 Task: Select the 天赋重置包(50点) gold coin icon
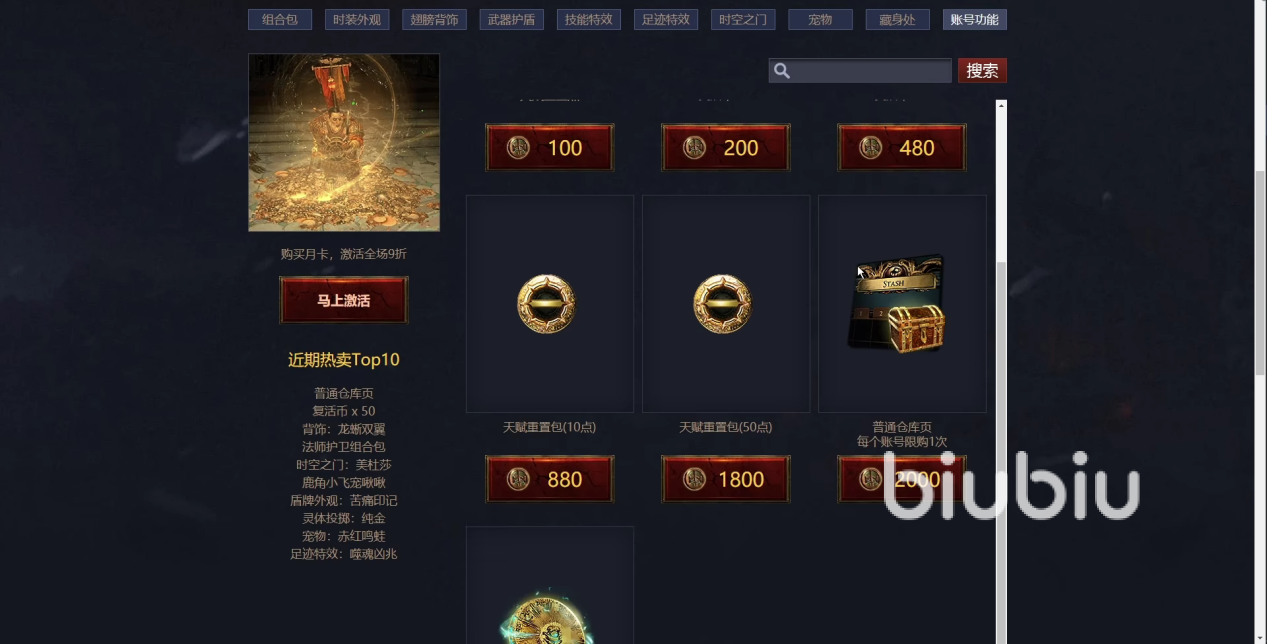click(x=722, y=304)
